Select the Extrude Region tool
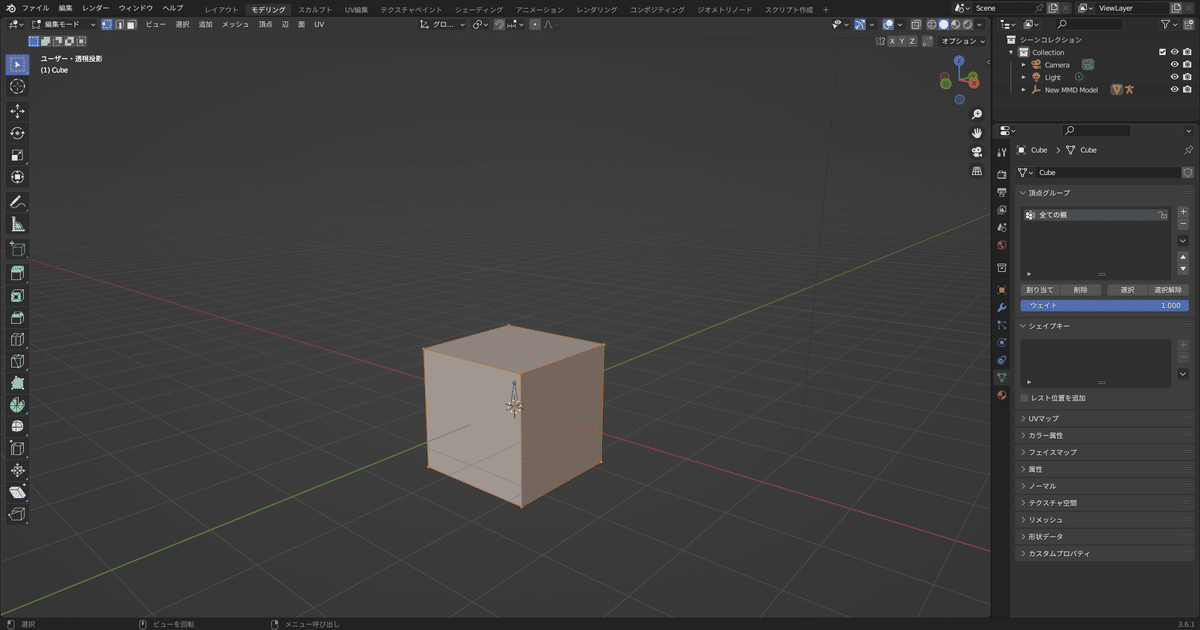The image size is (1200, 630). [17, 273]
